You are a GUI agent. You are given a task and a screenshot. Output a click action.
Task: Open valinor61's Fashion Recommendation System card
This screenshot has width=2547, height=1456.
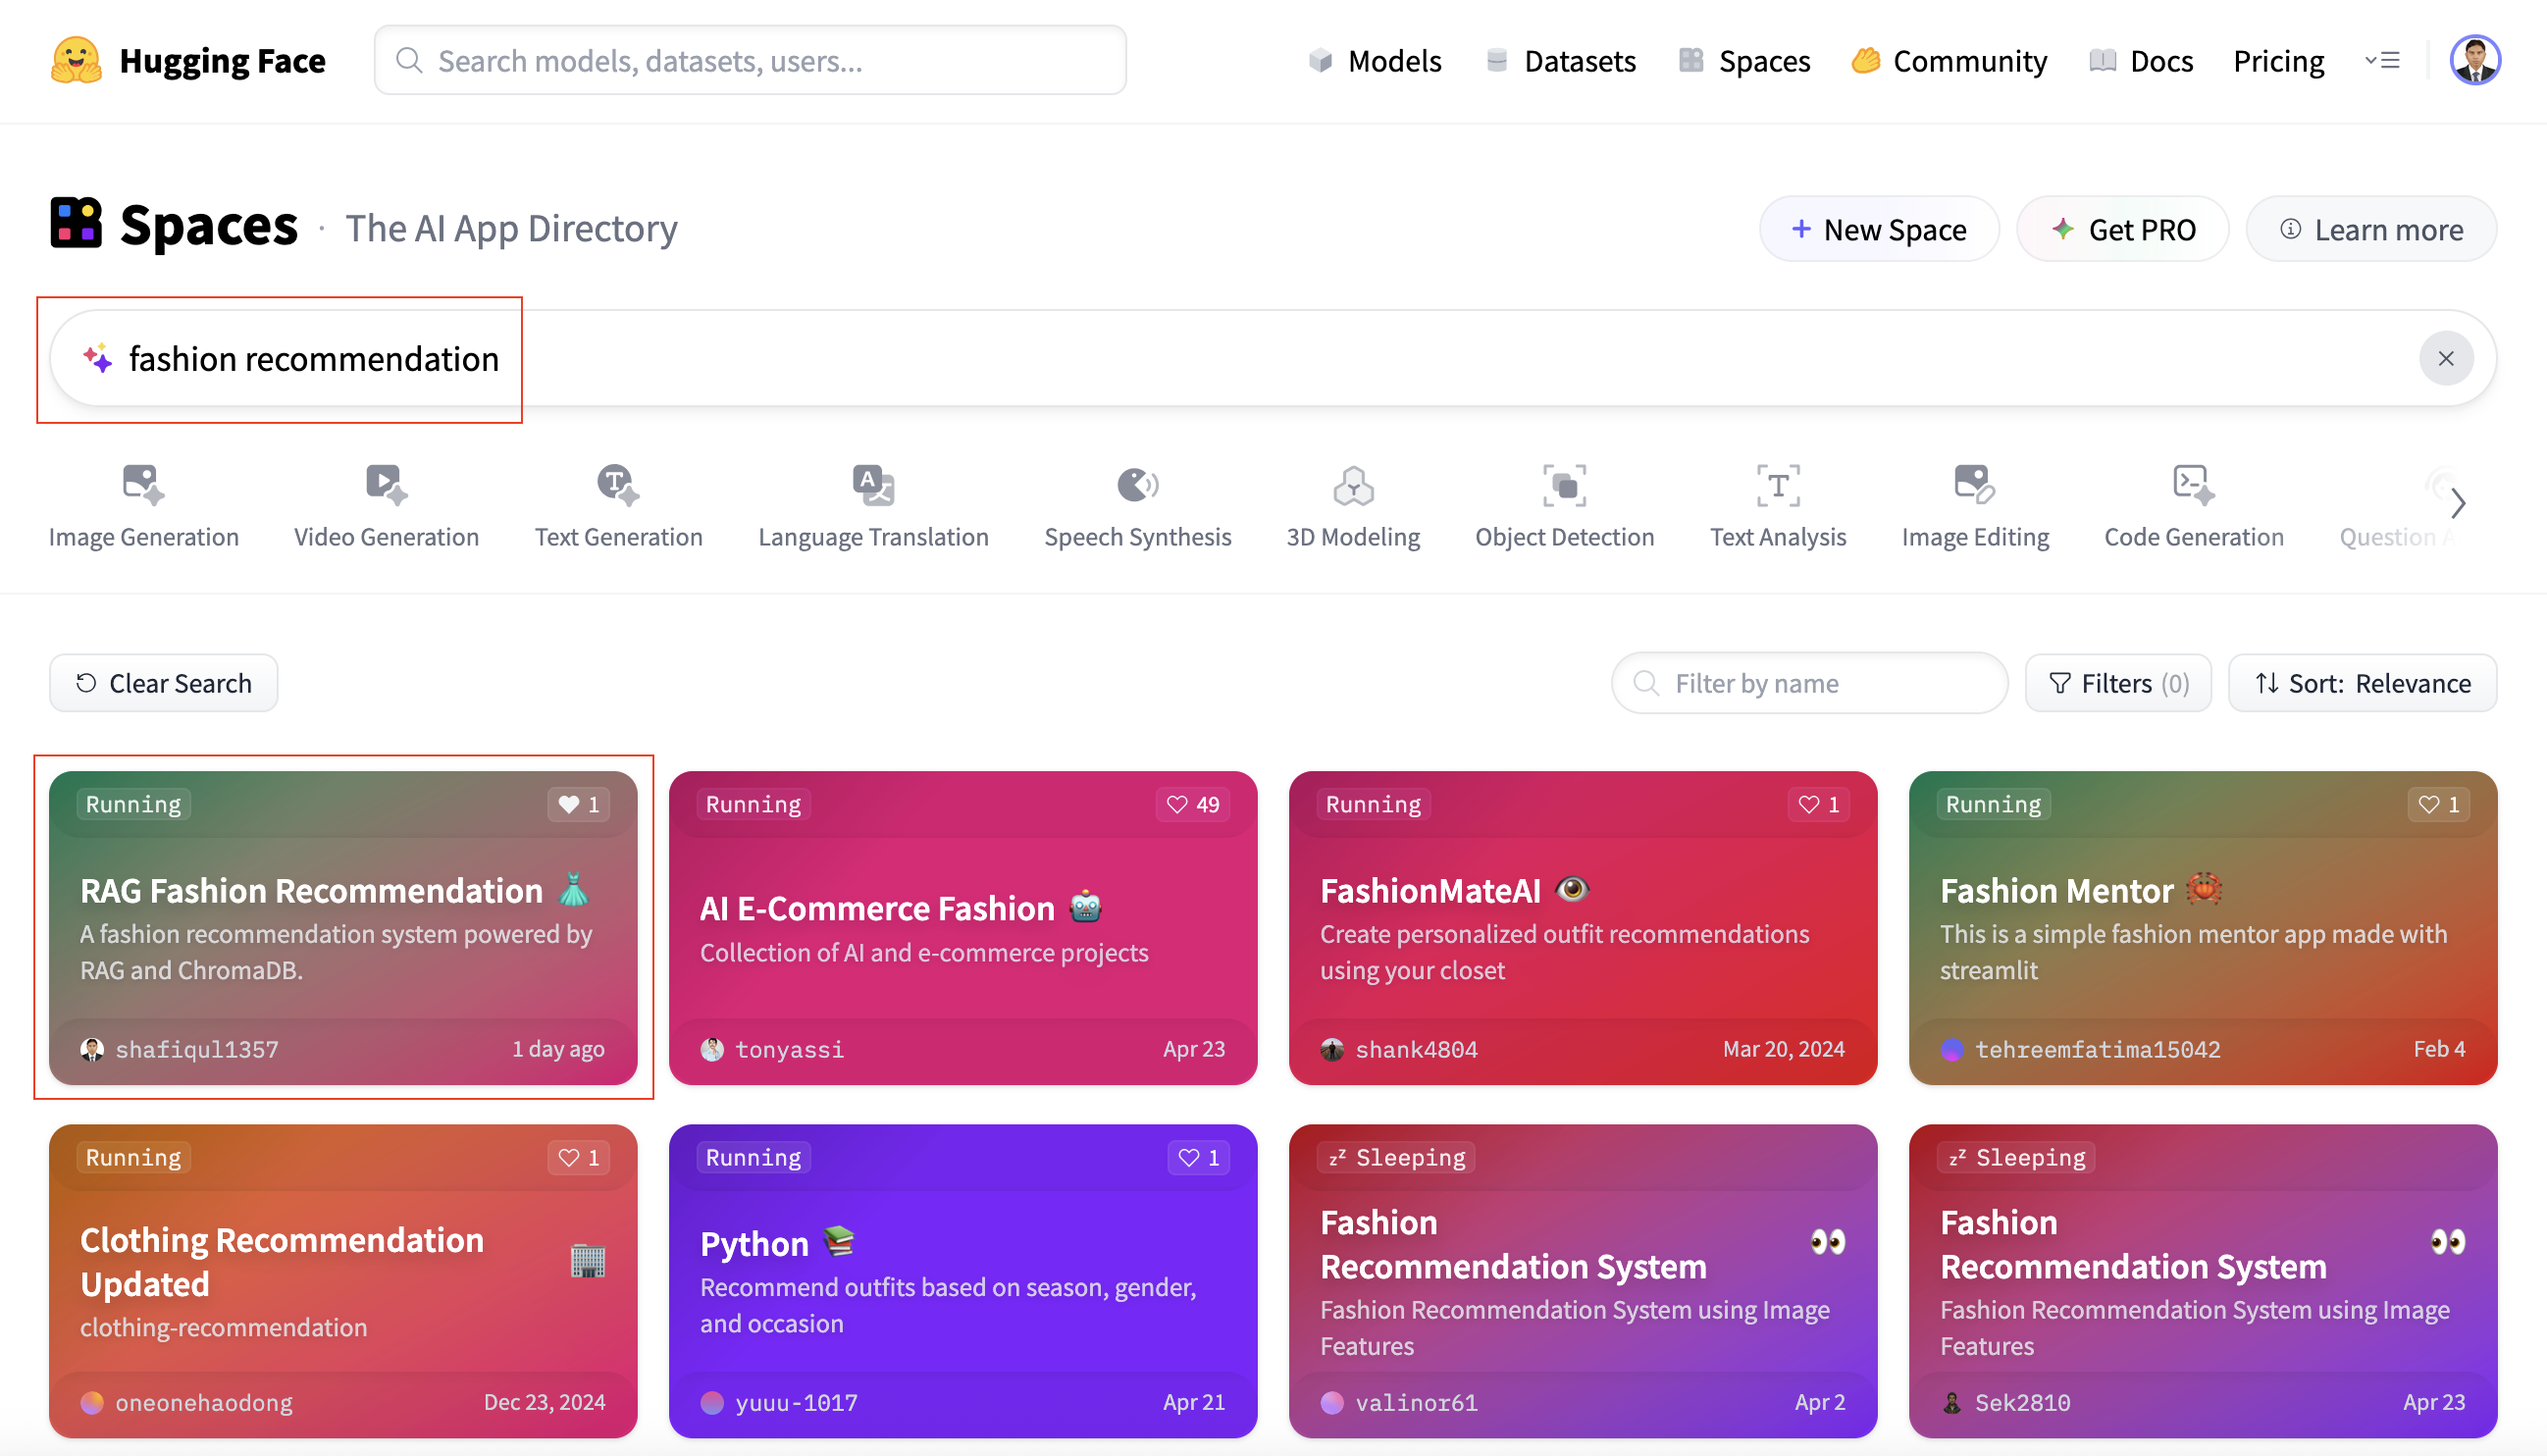1583,1281
